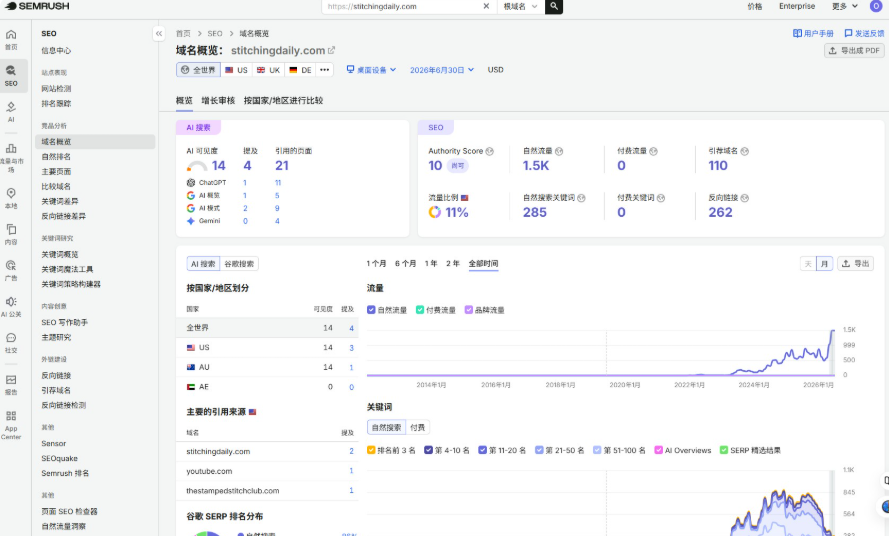Click the 导出 chart export button

[856, 264]
